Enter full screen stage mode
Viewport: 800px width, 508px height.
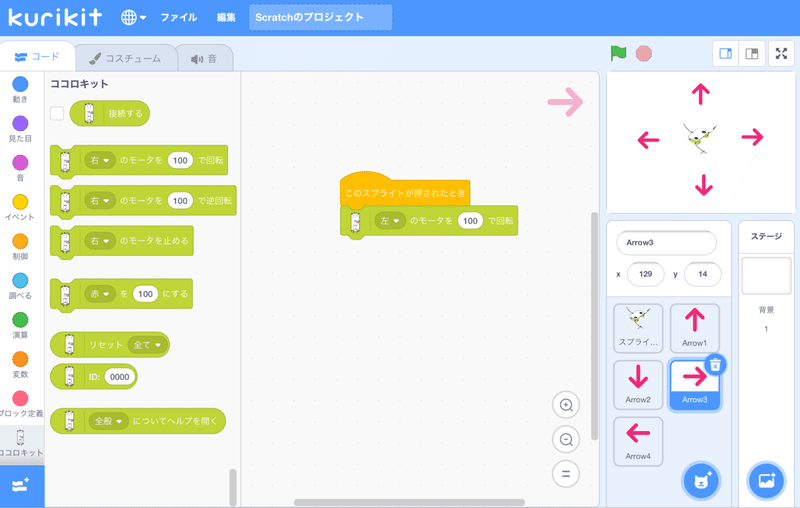coord(781,54)
